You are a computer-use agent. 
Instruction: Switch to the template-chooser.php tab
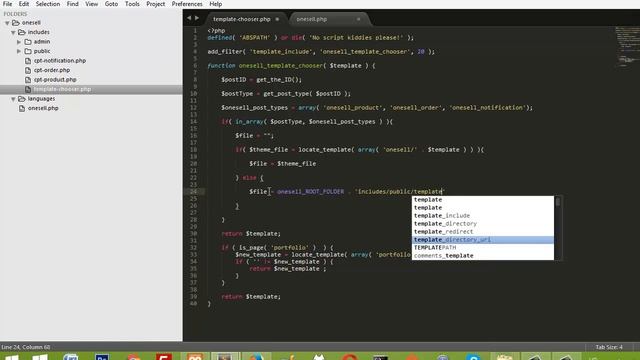pyautogui.click(x=242, y=19)
